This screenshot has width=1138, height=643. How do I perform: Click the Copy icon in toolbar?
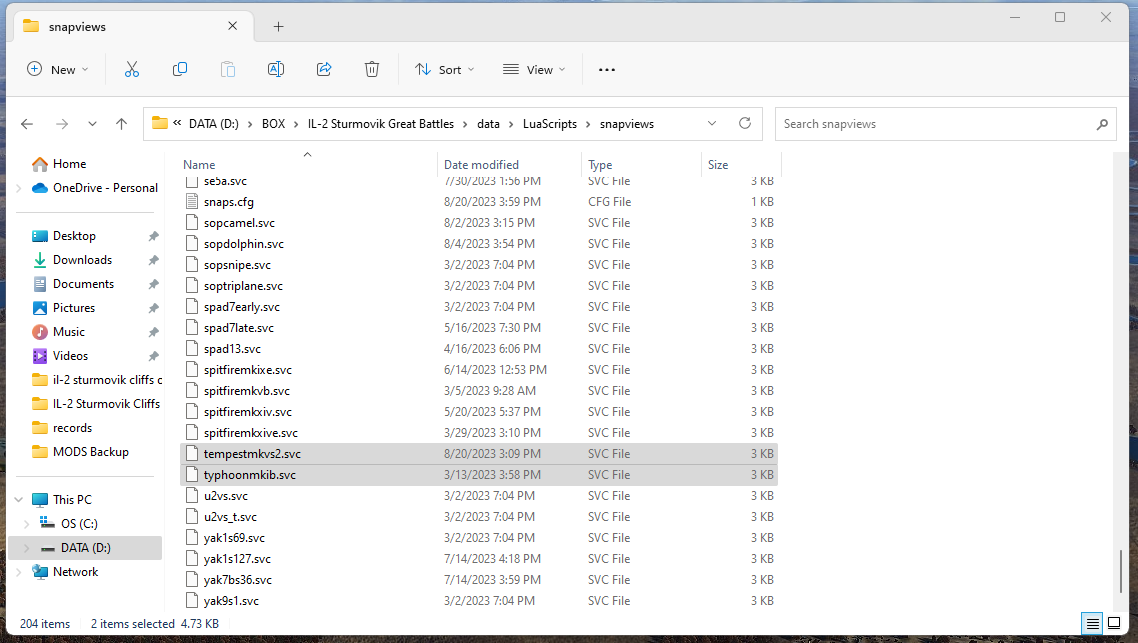[x=179, y=70]
